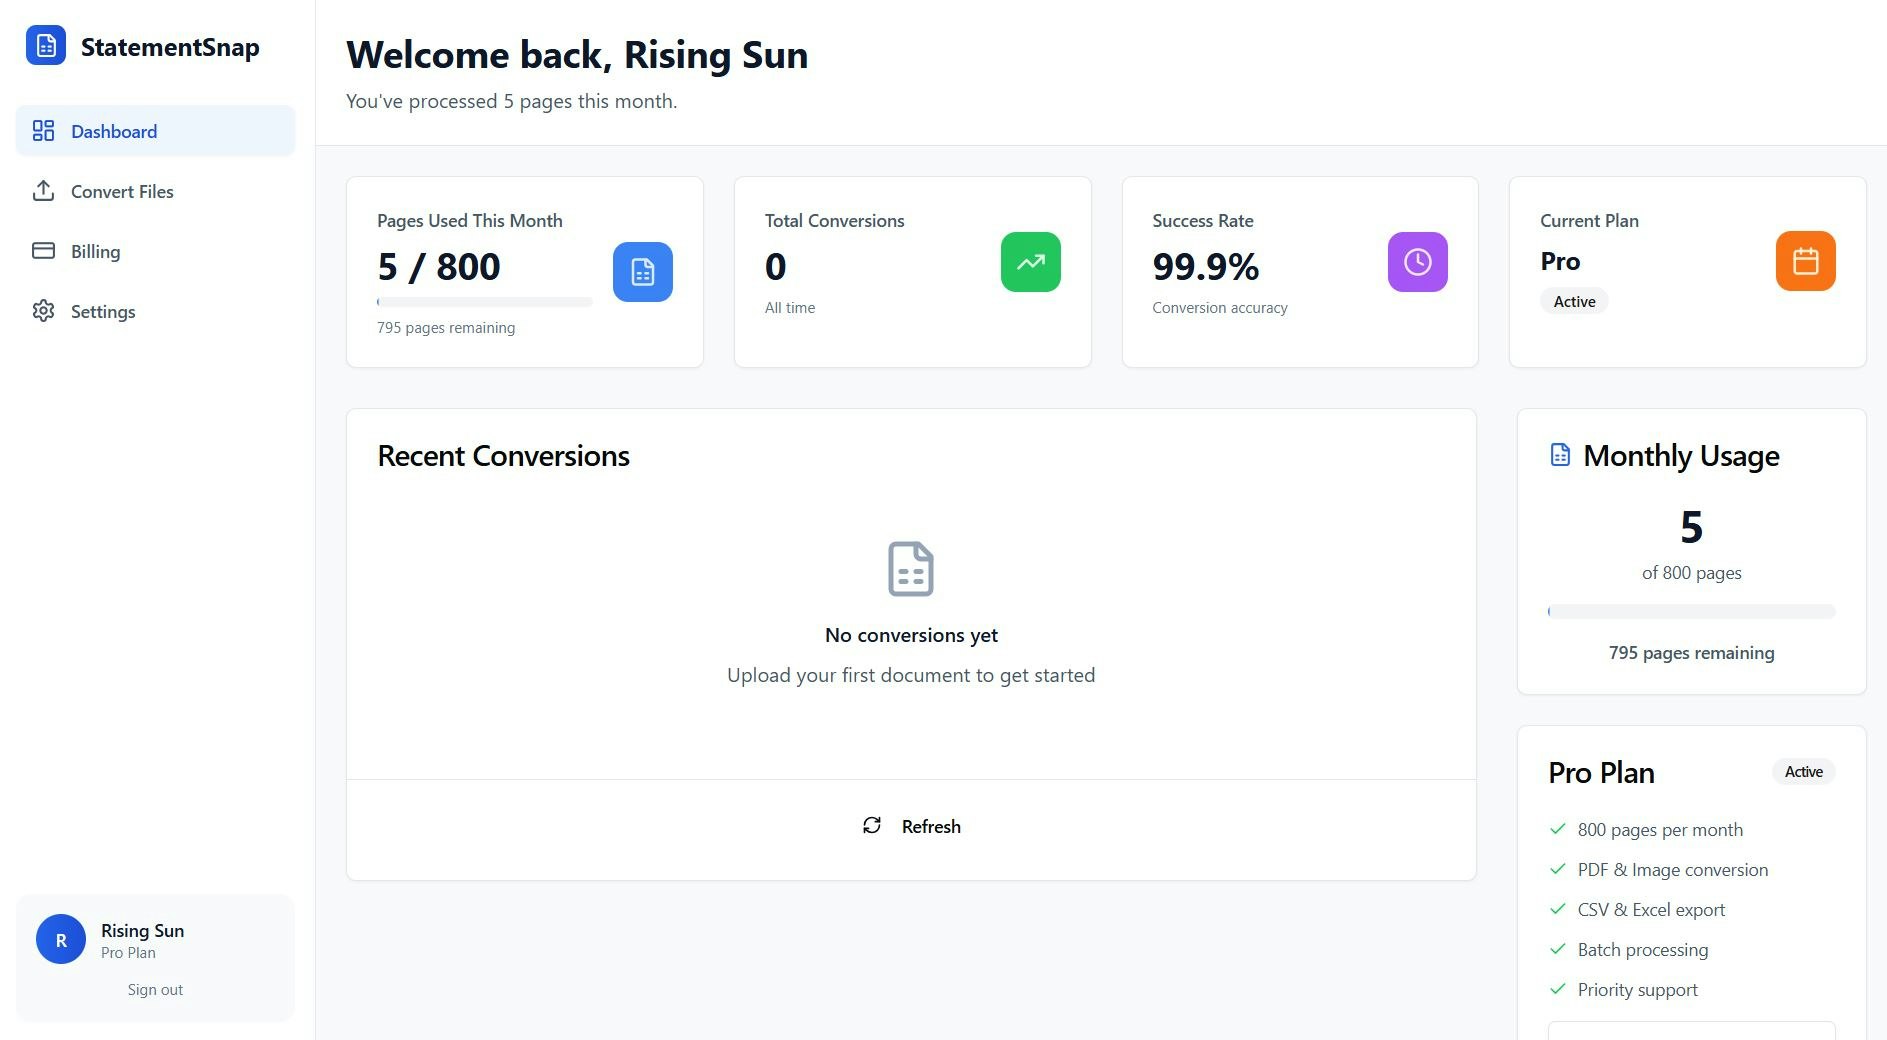The width and height of the screenshot is (1887, 1040).
Task: Click the purple clock icon in Success Rate
Action: pyautogui.click(x=1418, y=262)
